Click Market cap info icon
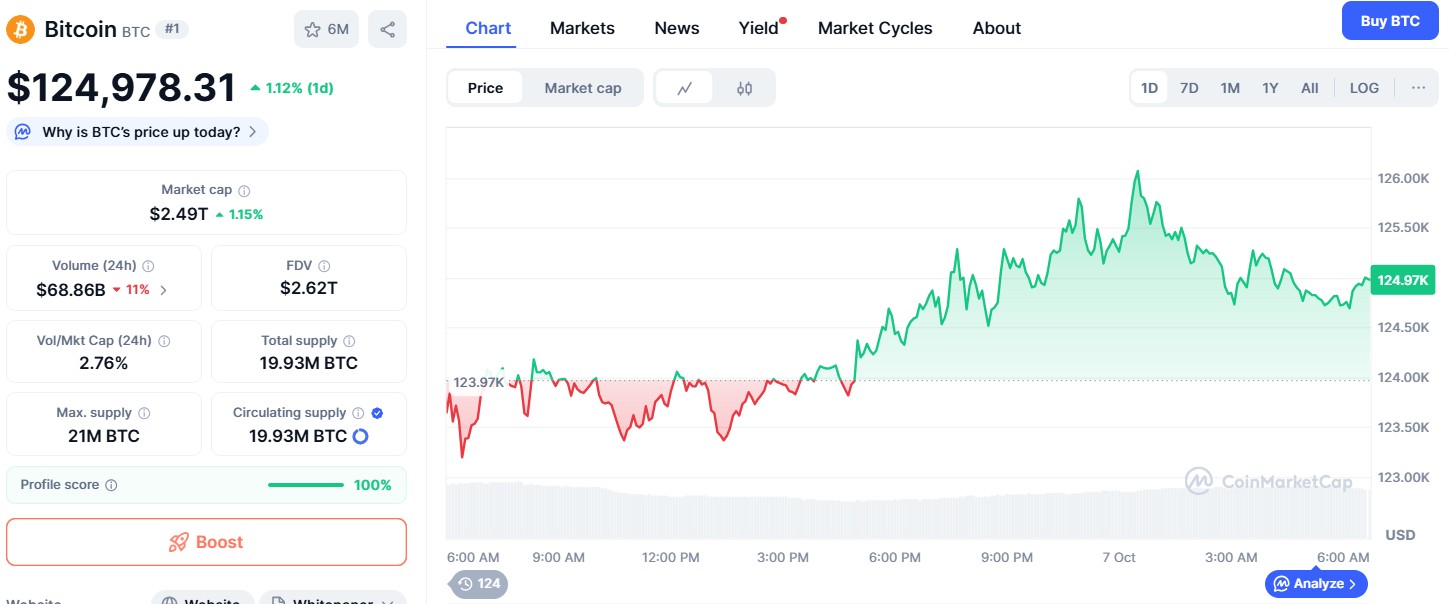1449x604 pixels. point(244,190)
